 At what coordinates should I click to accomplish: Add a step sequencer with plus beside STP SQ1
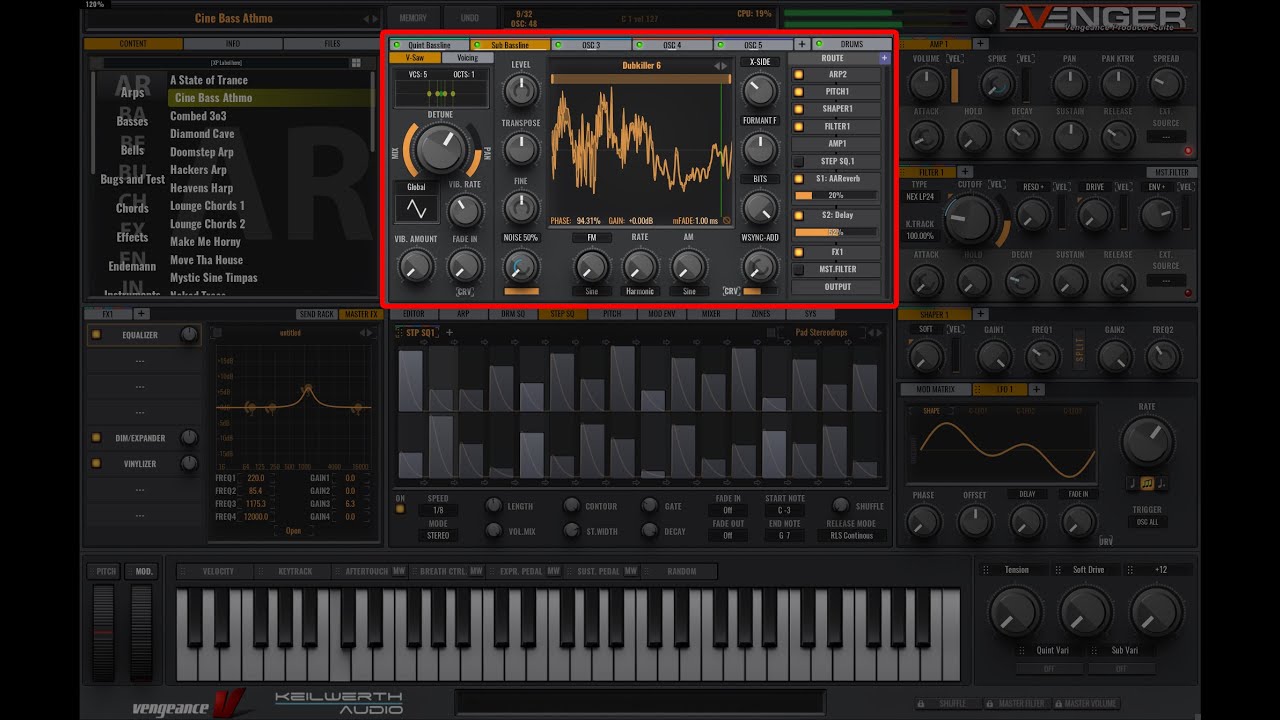coord(449,332)
